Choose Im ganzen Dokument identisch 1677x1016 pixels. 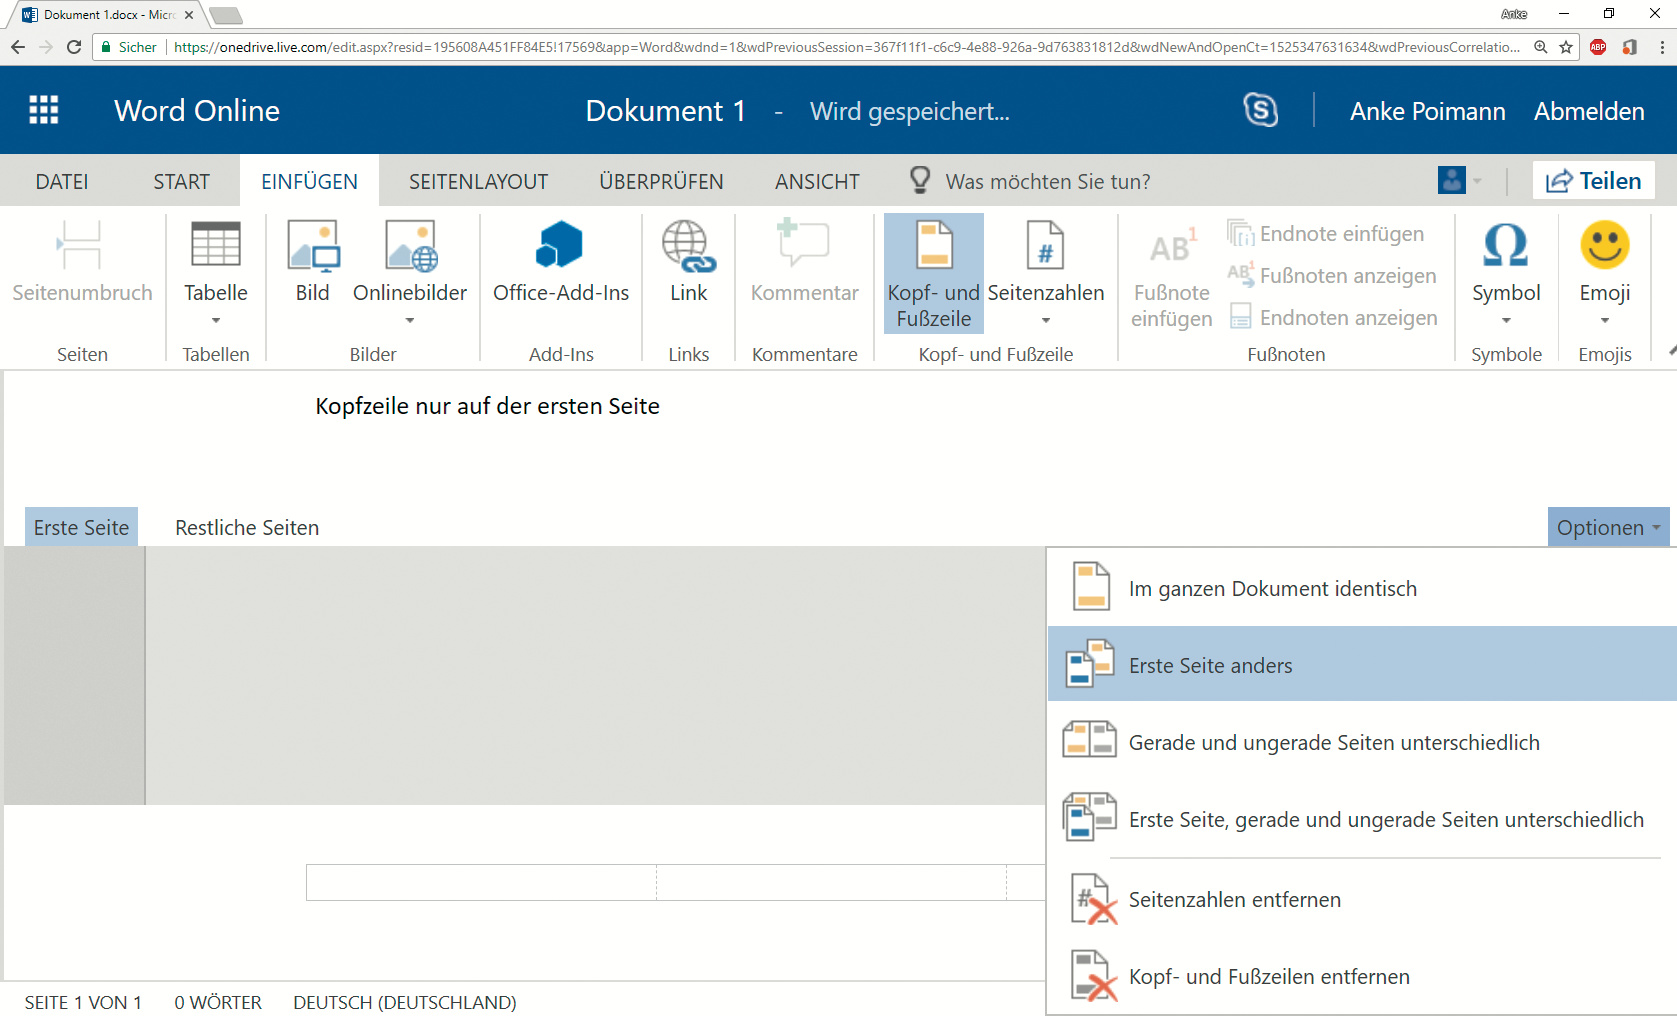coord(1362,588)
